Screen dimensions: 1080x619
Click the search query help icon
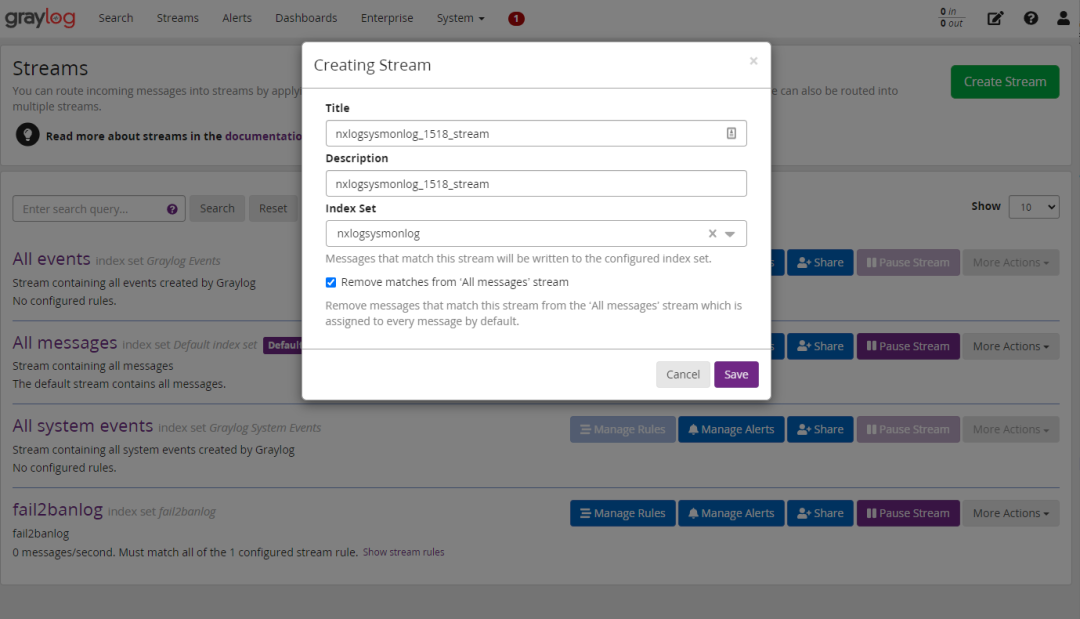tap(172, 209)
